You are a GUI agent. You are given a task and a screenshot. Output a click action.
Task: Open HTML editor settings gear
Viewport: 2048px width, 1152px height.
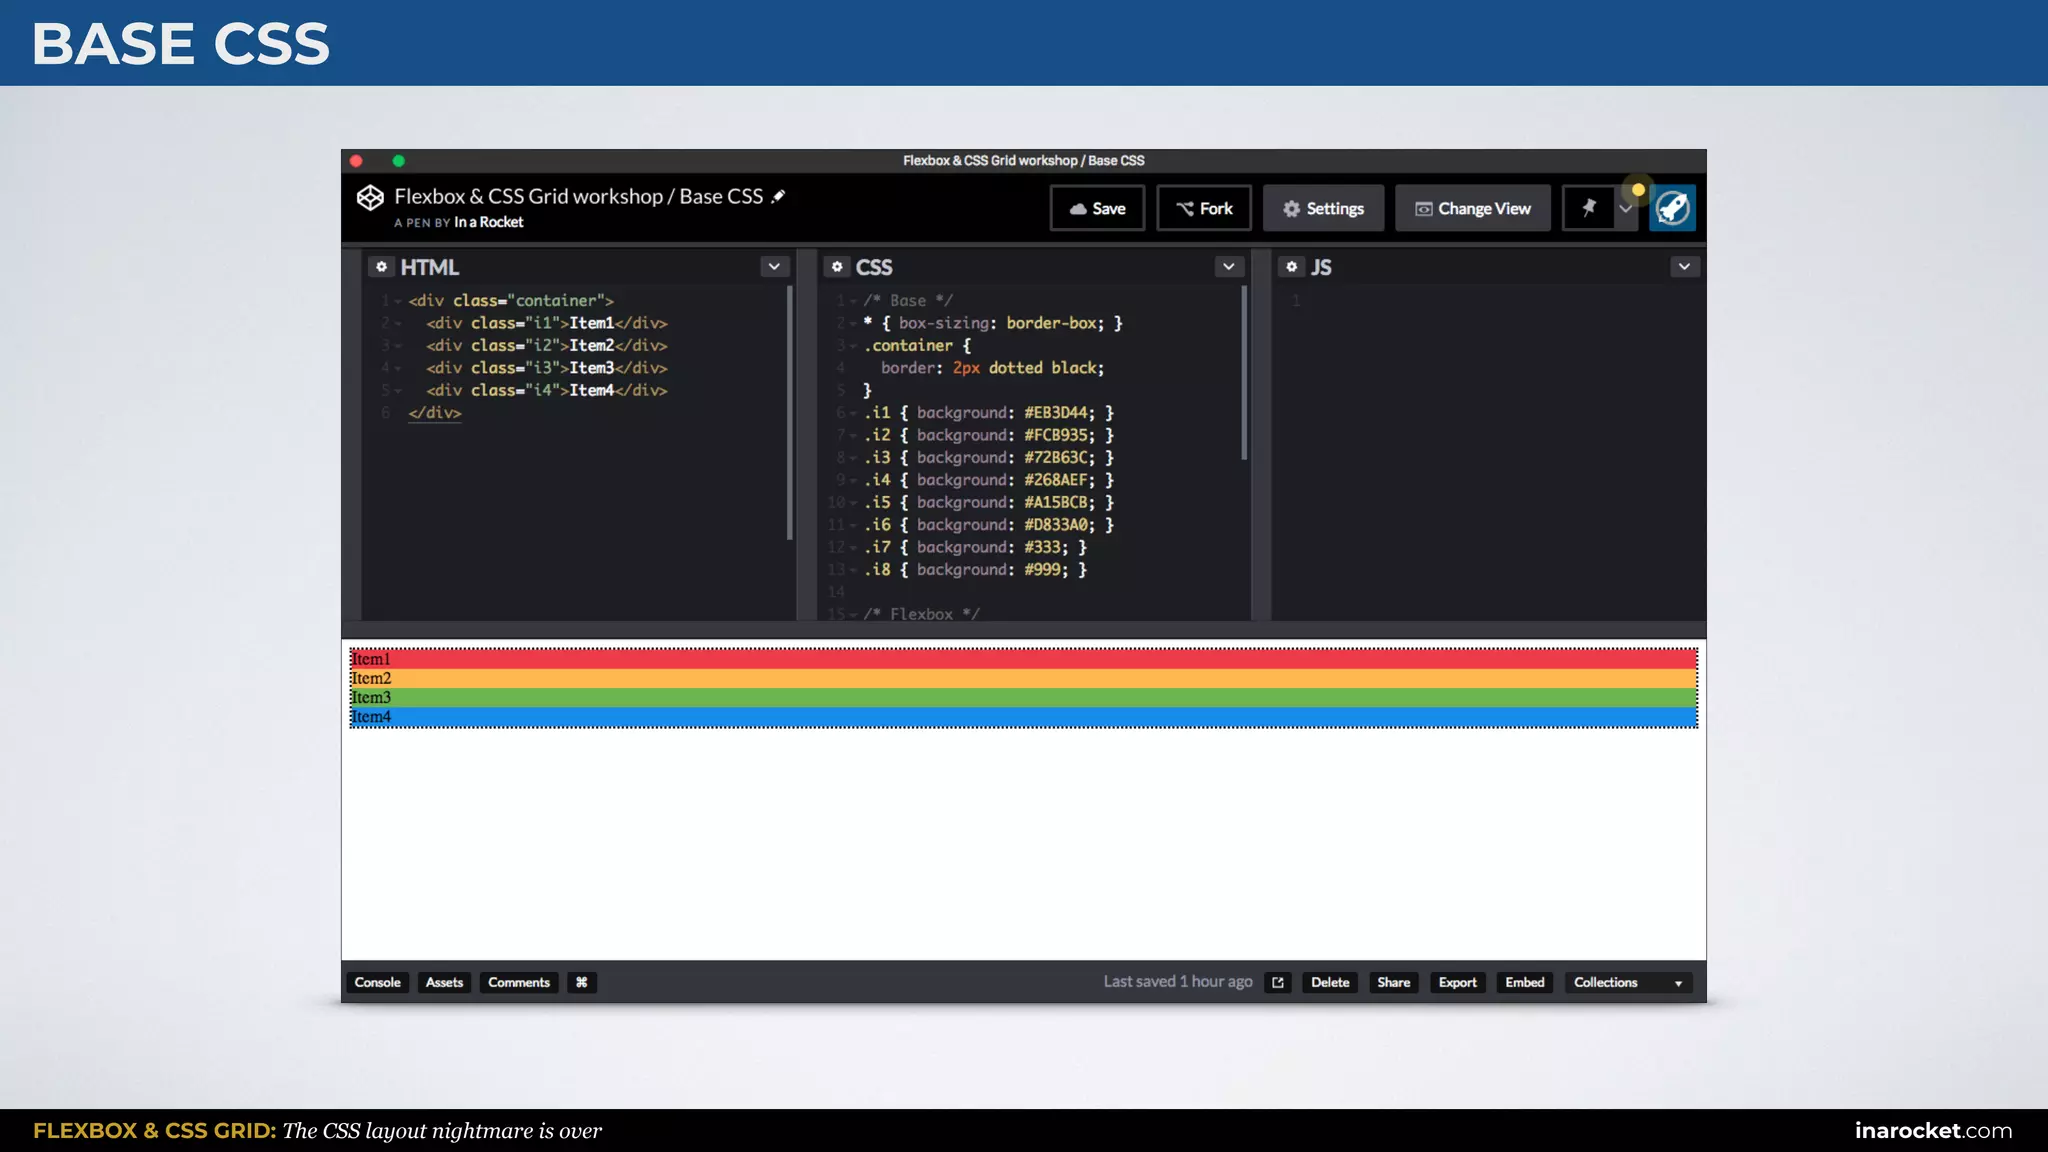(381, 267)
